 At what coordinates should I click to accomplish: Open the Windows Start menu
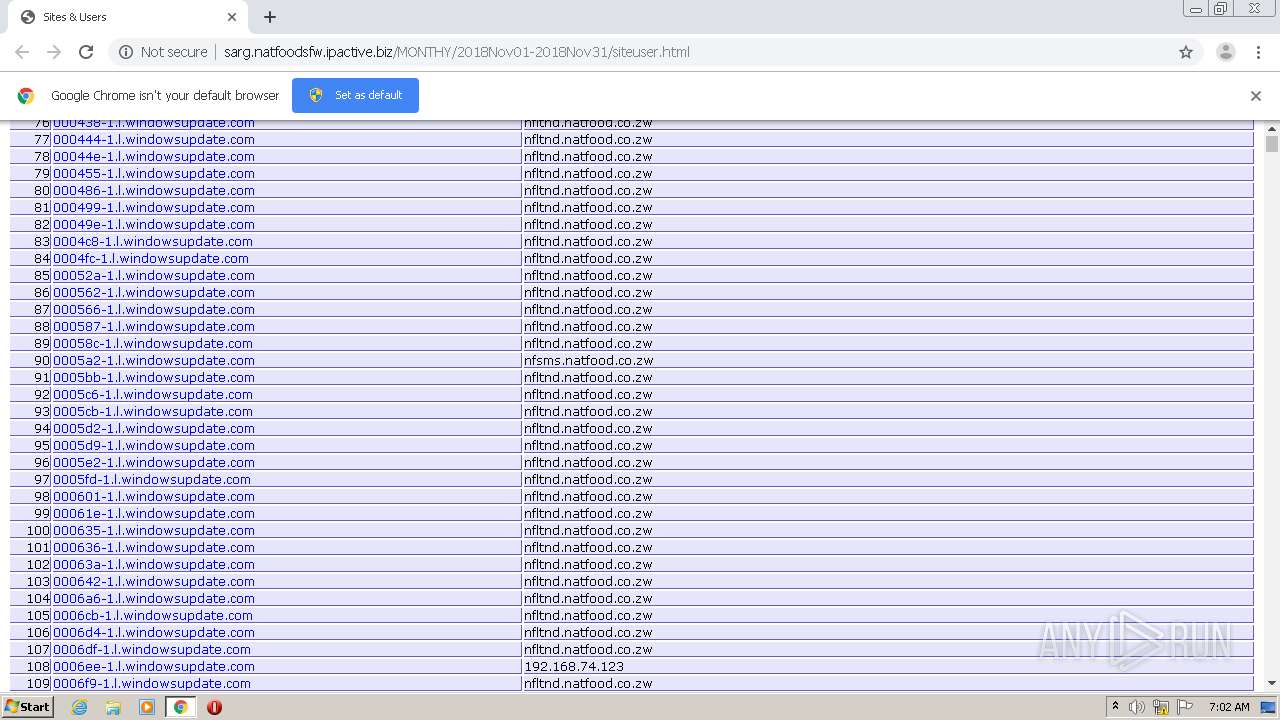(x=27, y=707)
